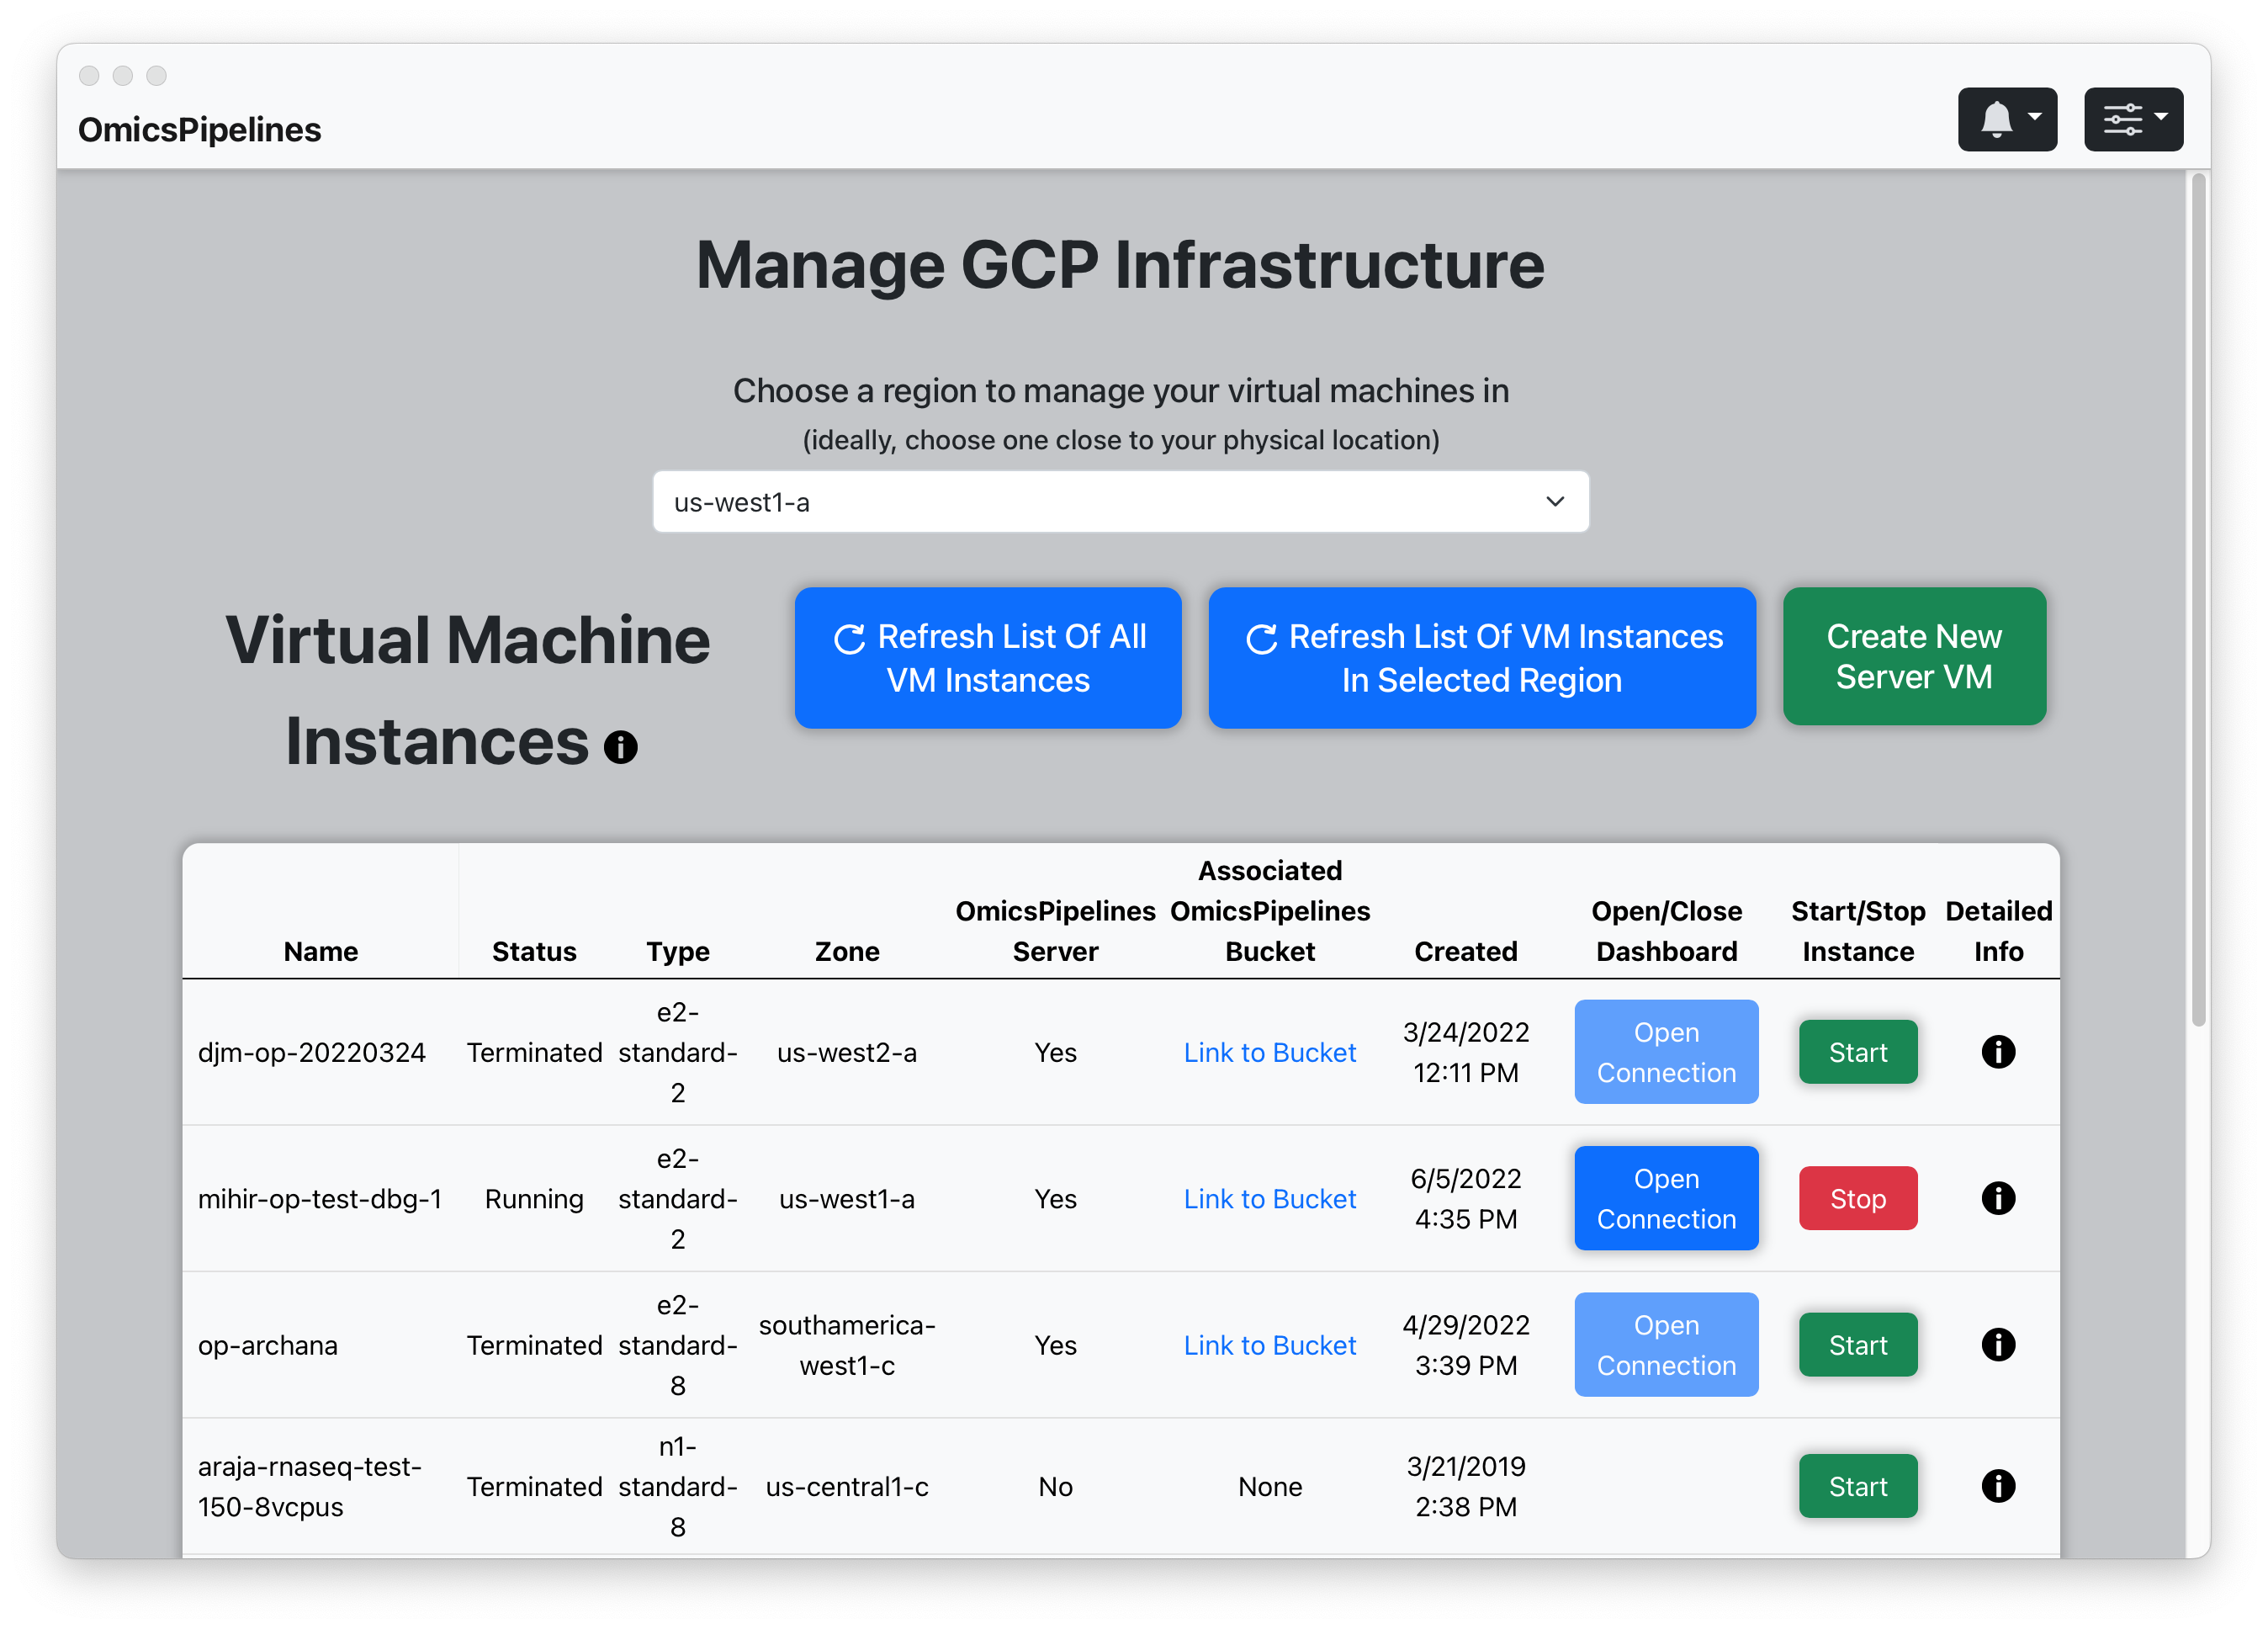Show detailed info for araja-rnaseq-test-150-8vcpus
The image size is (2268, 1629).
point(1997,1485)
